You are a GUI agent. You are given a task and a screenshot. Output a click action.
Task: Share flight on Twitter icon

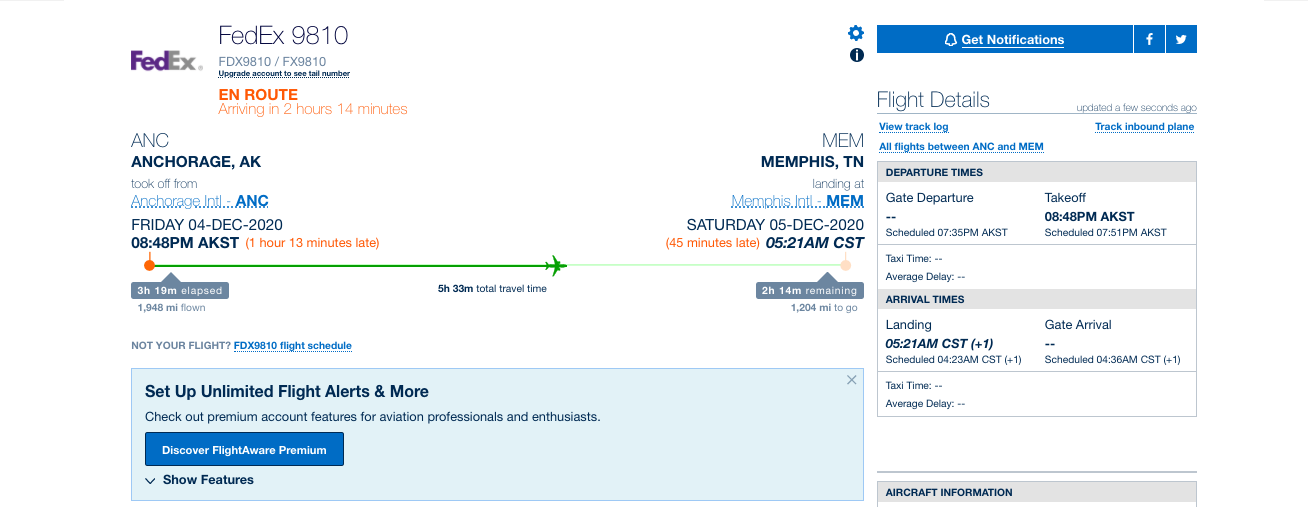pyautogui.click(x=1181, y=39)
